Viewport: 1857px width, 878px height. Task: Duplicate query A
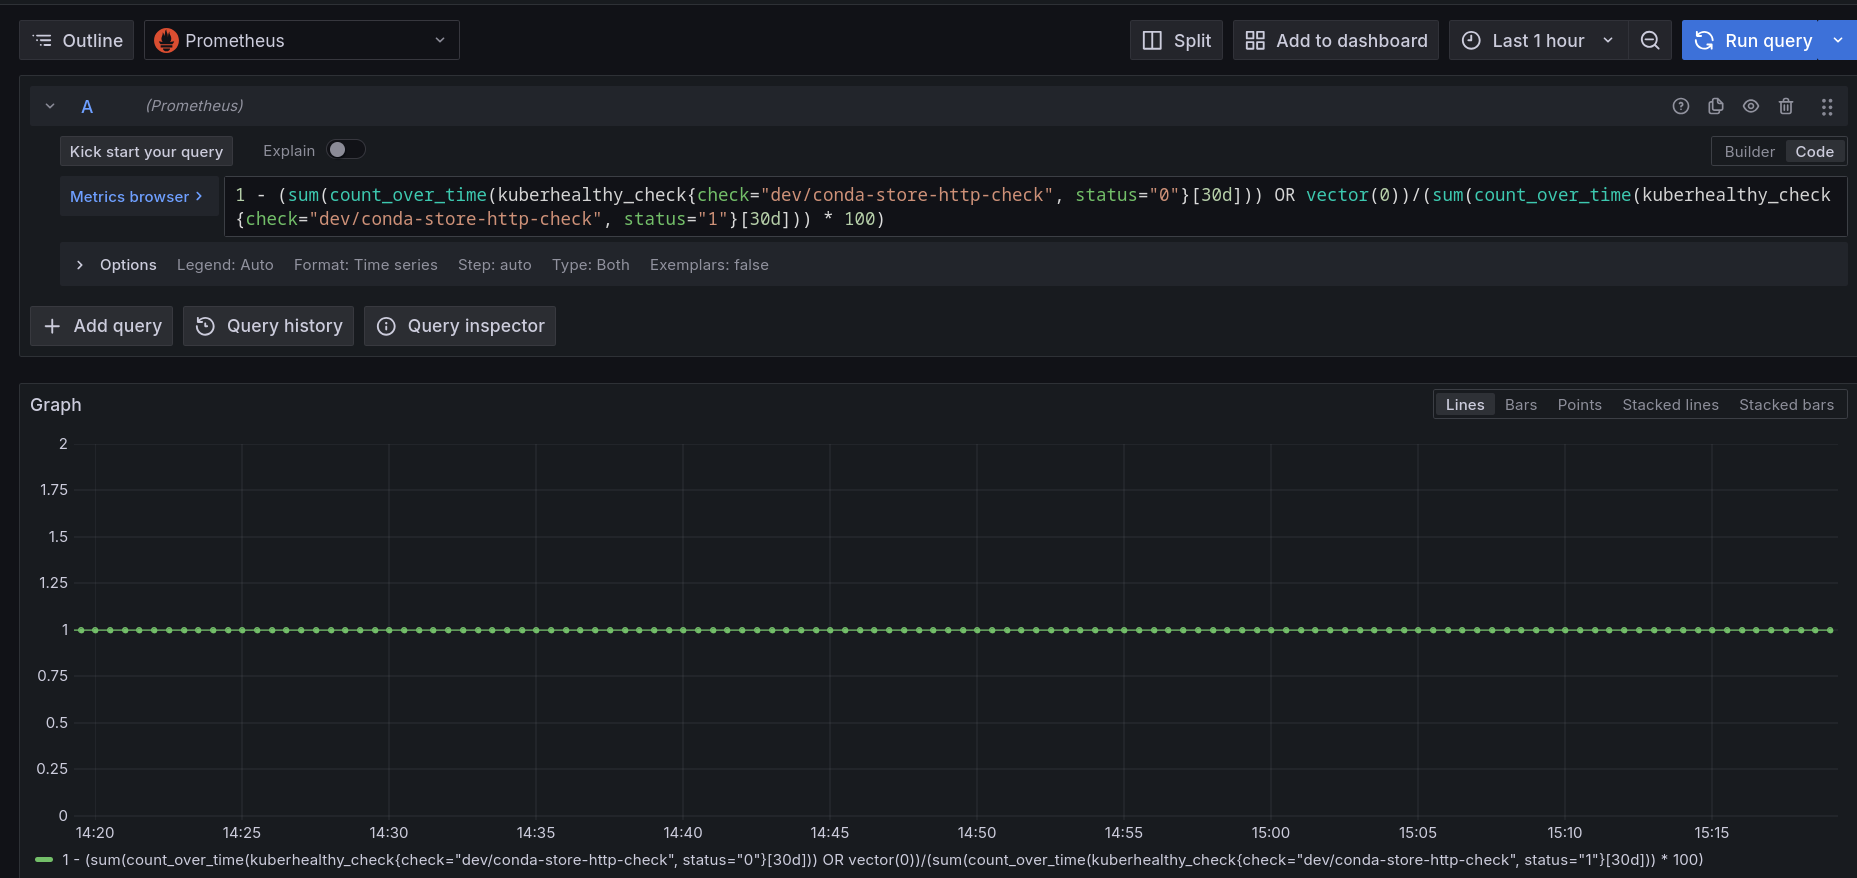pyautogui.click(x=1716, y=106)
